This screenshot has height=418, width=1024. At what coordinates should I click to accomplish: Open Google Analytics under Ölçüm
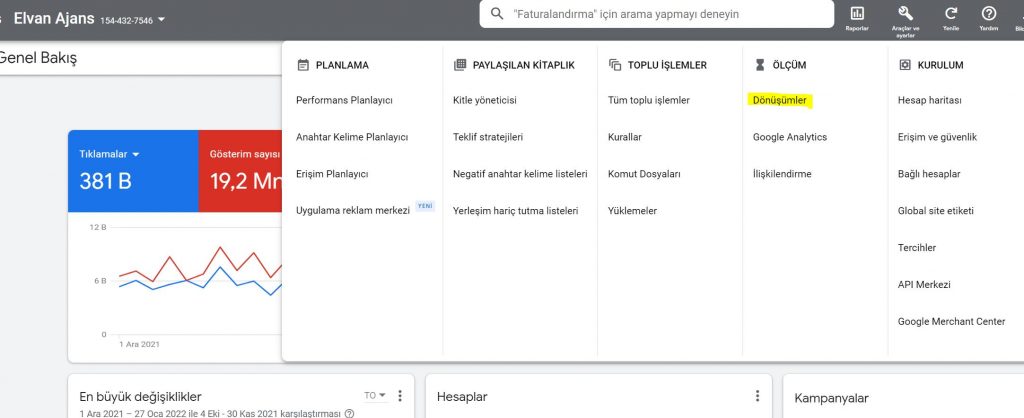coord(790,137)
